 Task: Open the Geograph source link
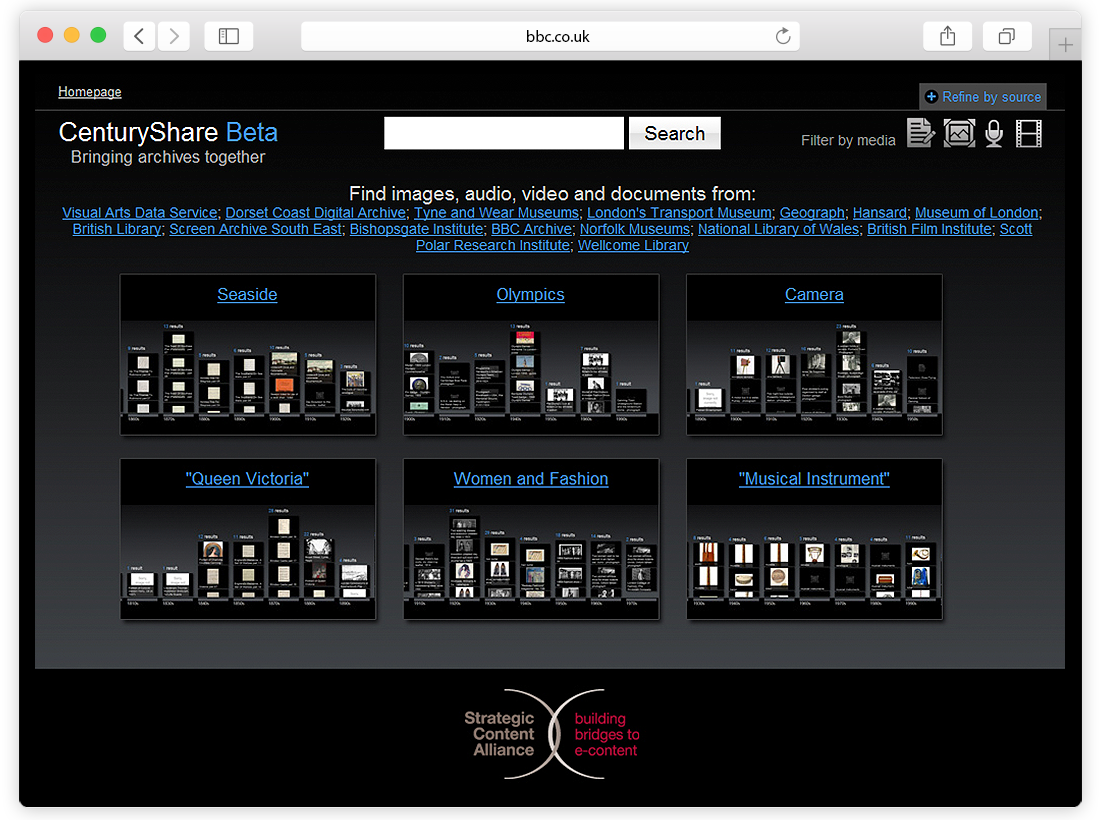pyautogui.click(x=812, y=213)
